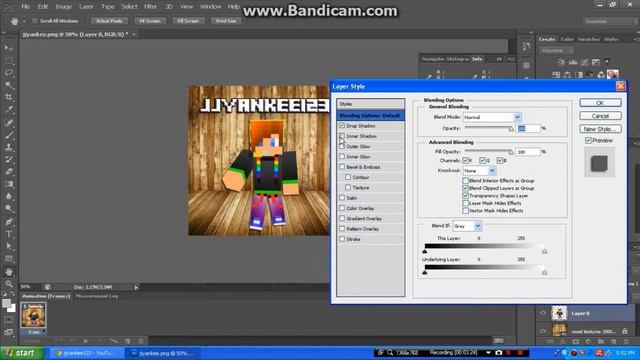Select the Gradient tool

click(9, 184)
